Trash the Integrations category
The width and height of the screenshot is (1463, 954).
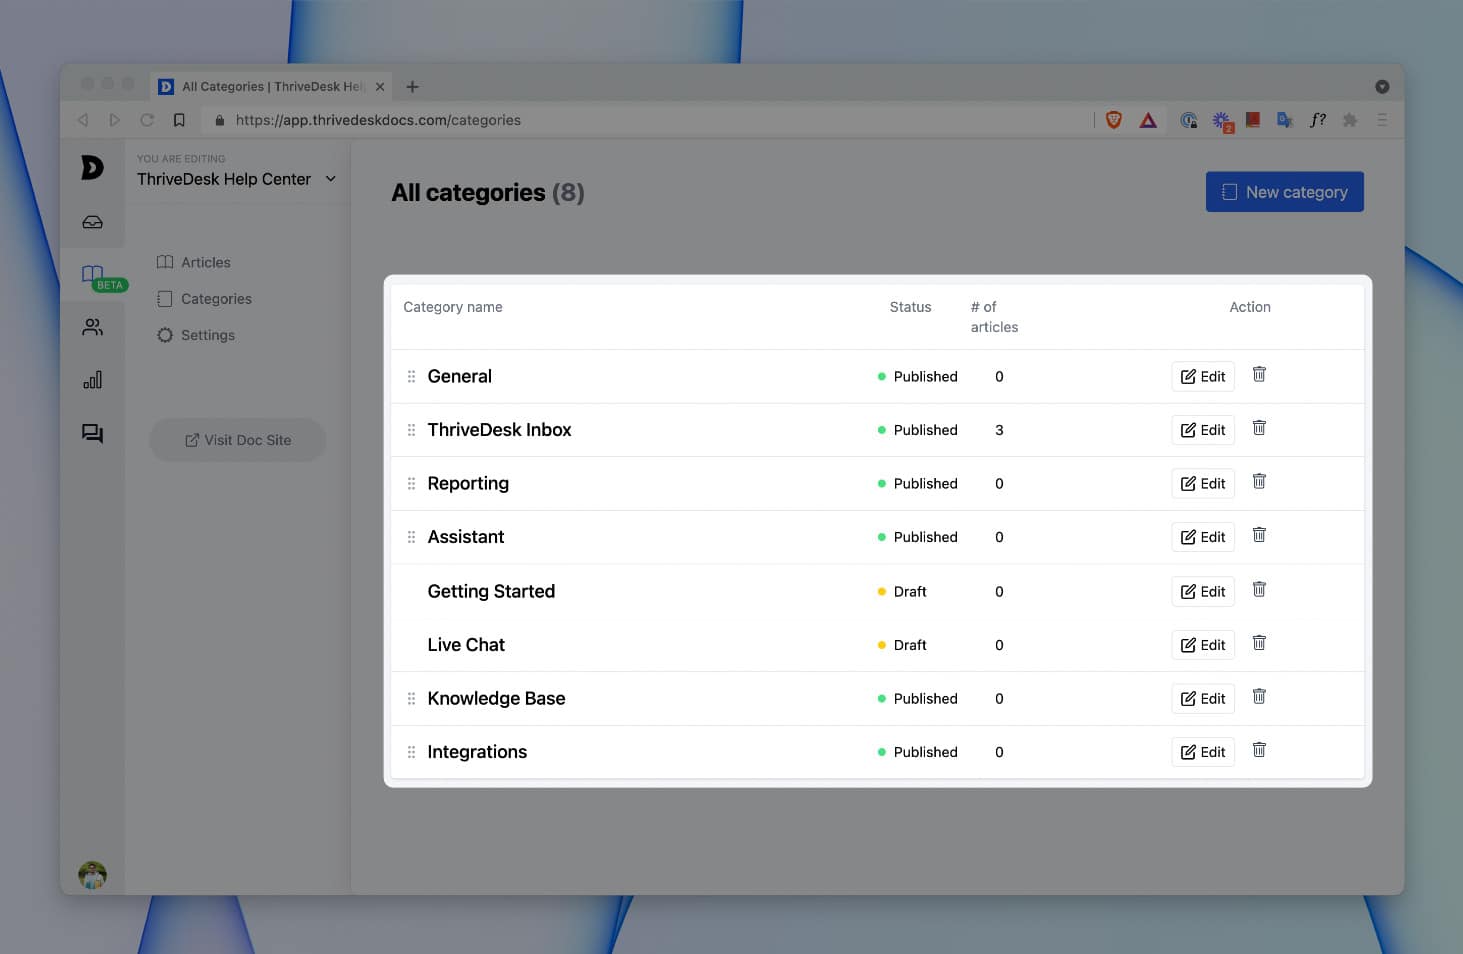pyautogui.click(x=1259, y=750)
